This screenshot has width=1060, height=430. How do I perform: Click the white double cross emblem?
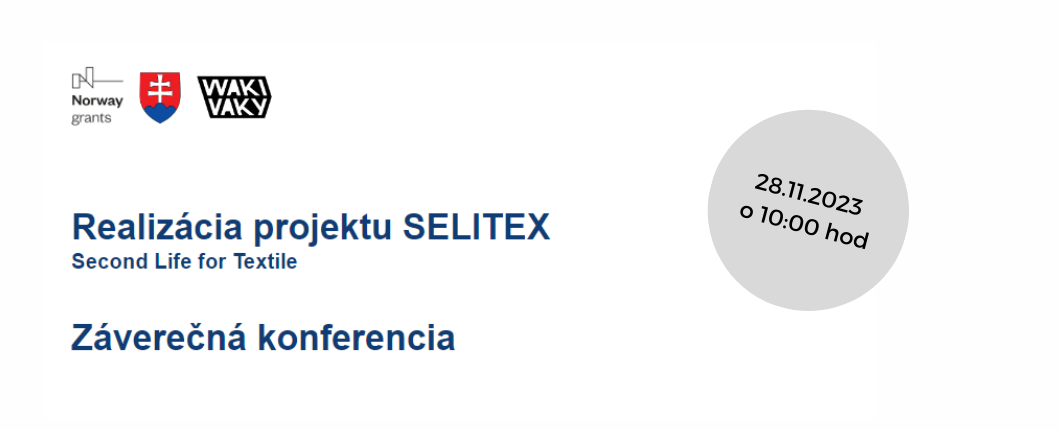160,89
